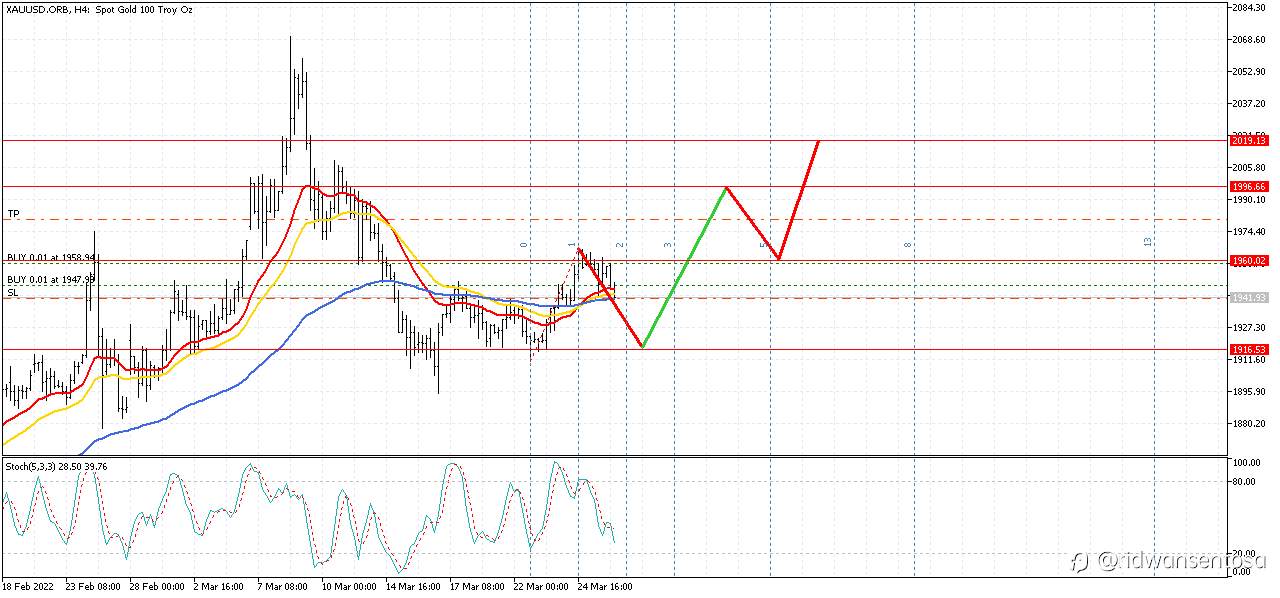Image resolution: width=1280 pixels, height=598 pixels.
Task: Click the 1880.20 price axis value
Action: [1249, 423]
